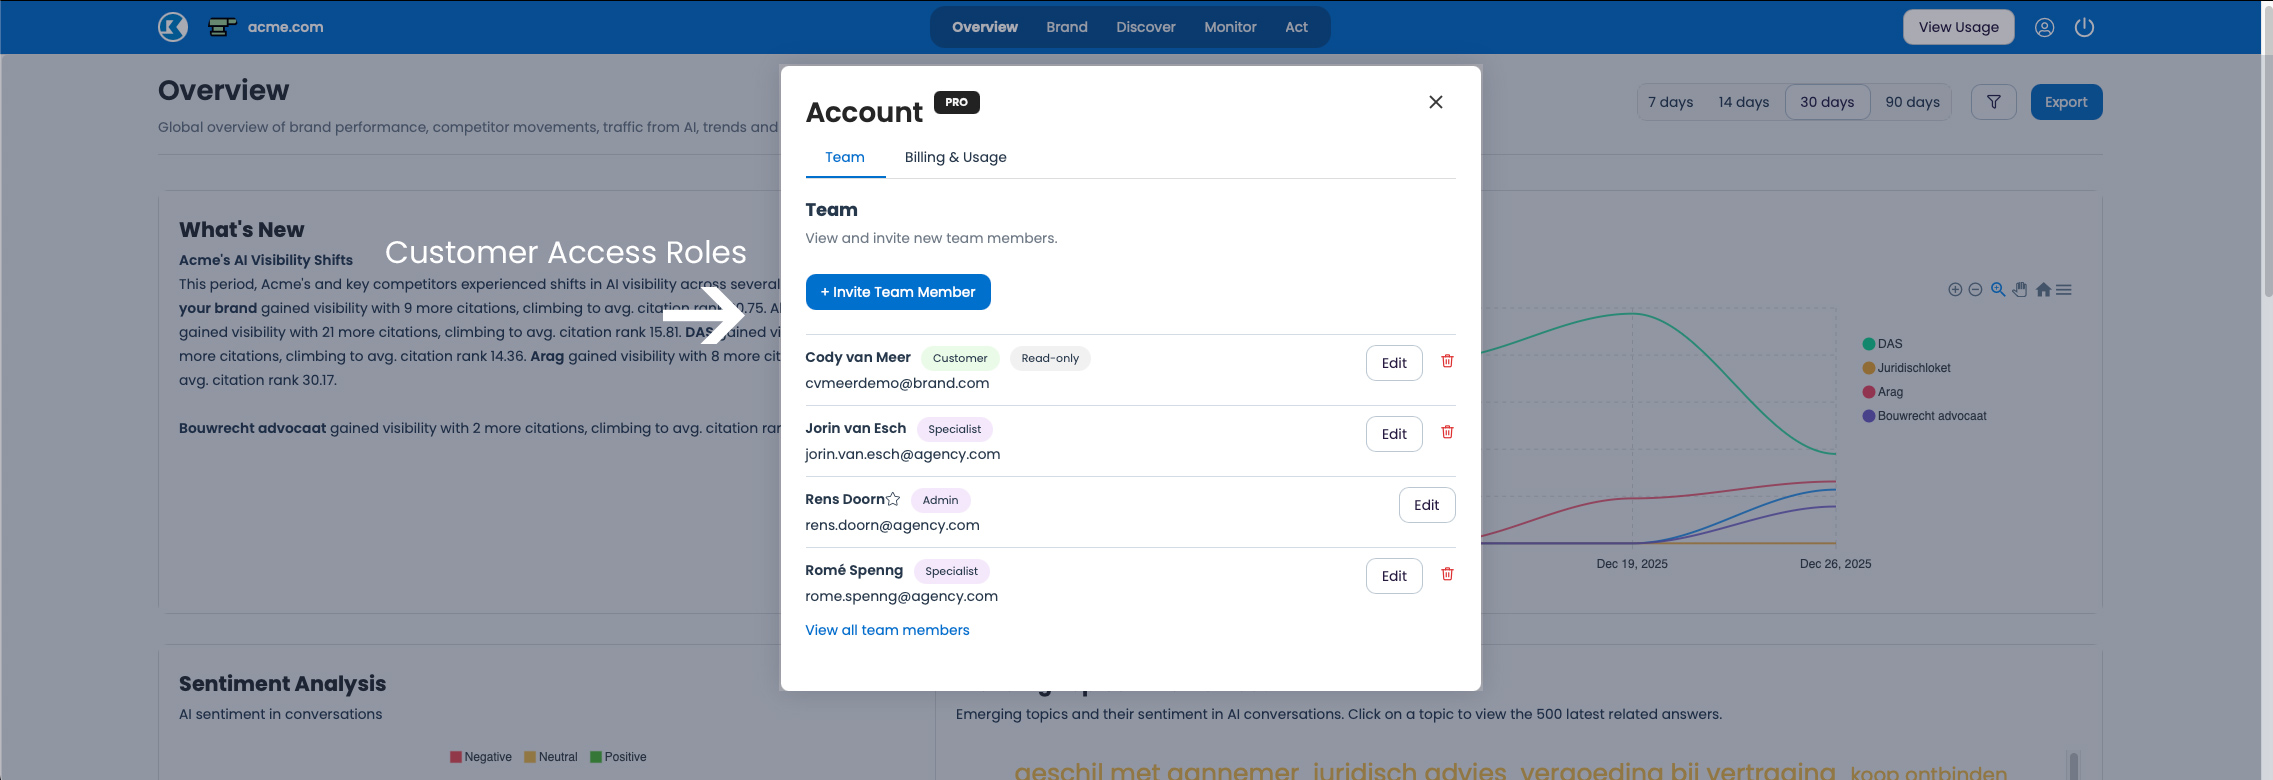Click the star icon beside Rens Doorn
This screenshot has height=780, width=2273.
pos(893,499)
